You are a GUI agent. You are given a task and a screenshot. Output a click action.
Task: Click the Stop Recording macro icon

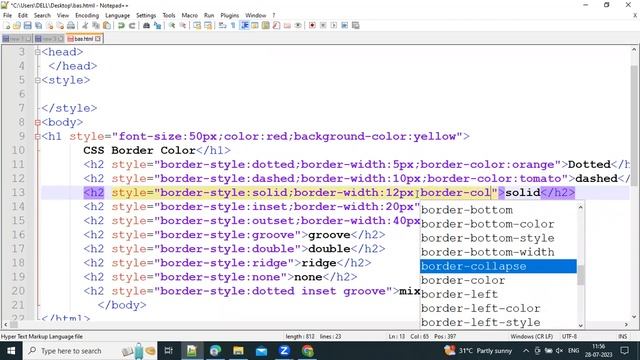[x=323, y=25]
